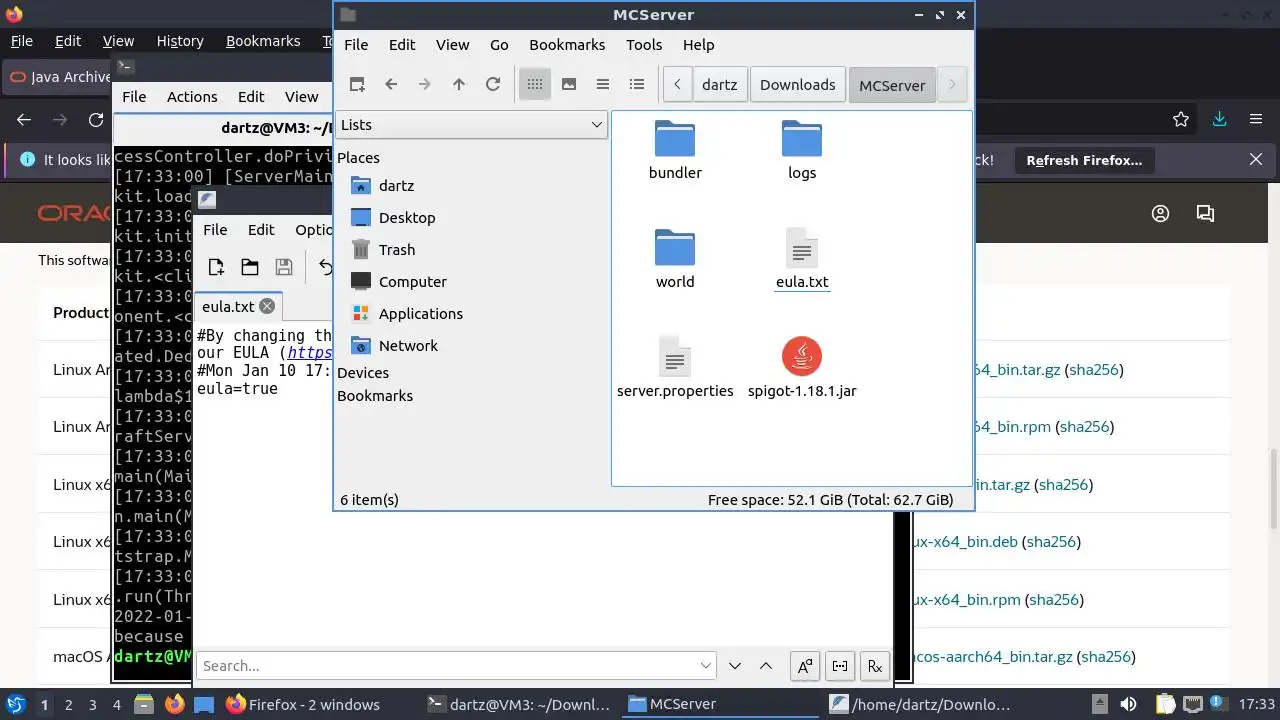Select the bundler folder
Image resolution: width=1280 pixels, height=720 pixels.
pyautogui.click(x=675, y=150)
